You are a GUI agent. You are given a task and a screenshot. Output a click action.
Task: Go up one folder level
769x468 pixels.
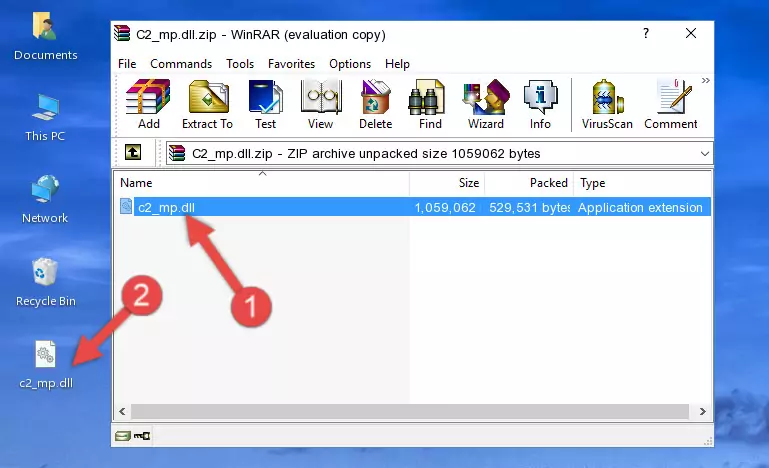click(x=133, y=153)
